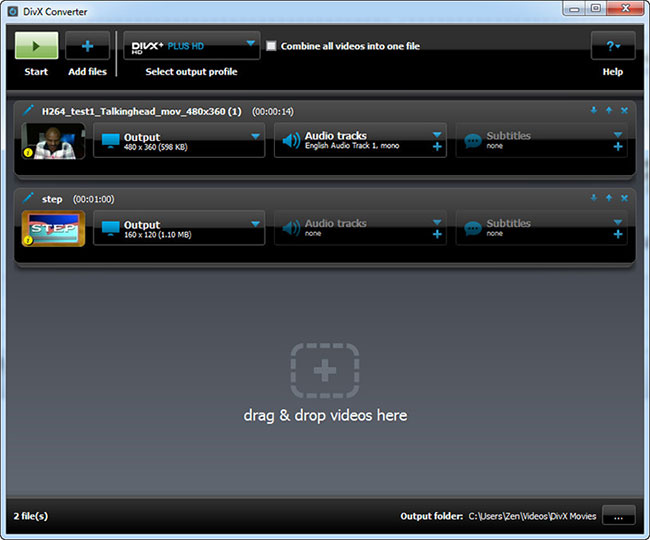Remove the step video from the list
This screenshot has width=650, height=540.
(624, 198)
